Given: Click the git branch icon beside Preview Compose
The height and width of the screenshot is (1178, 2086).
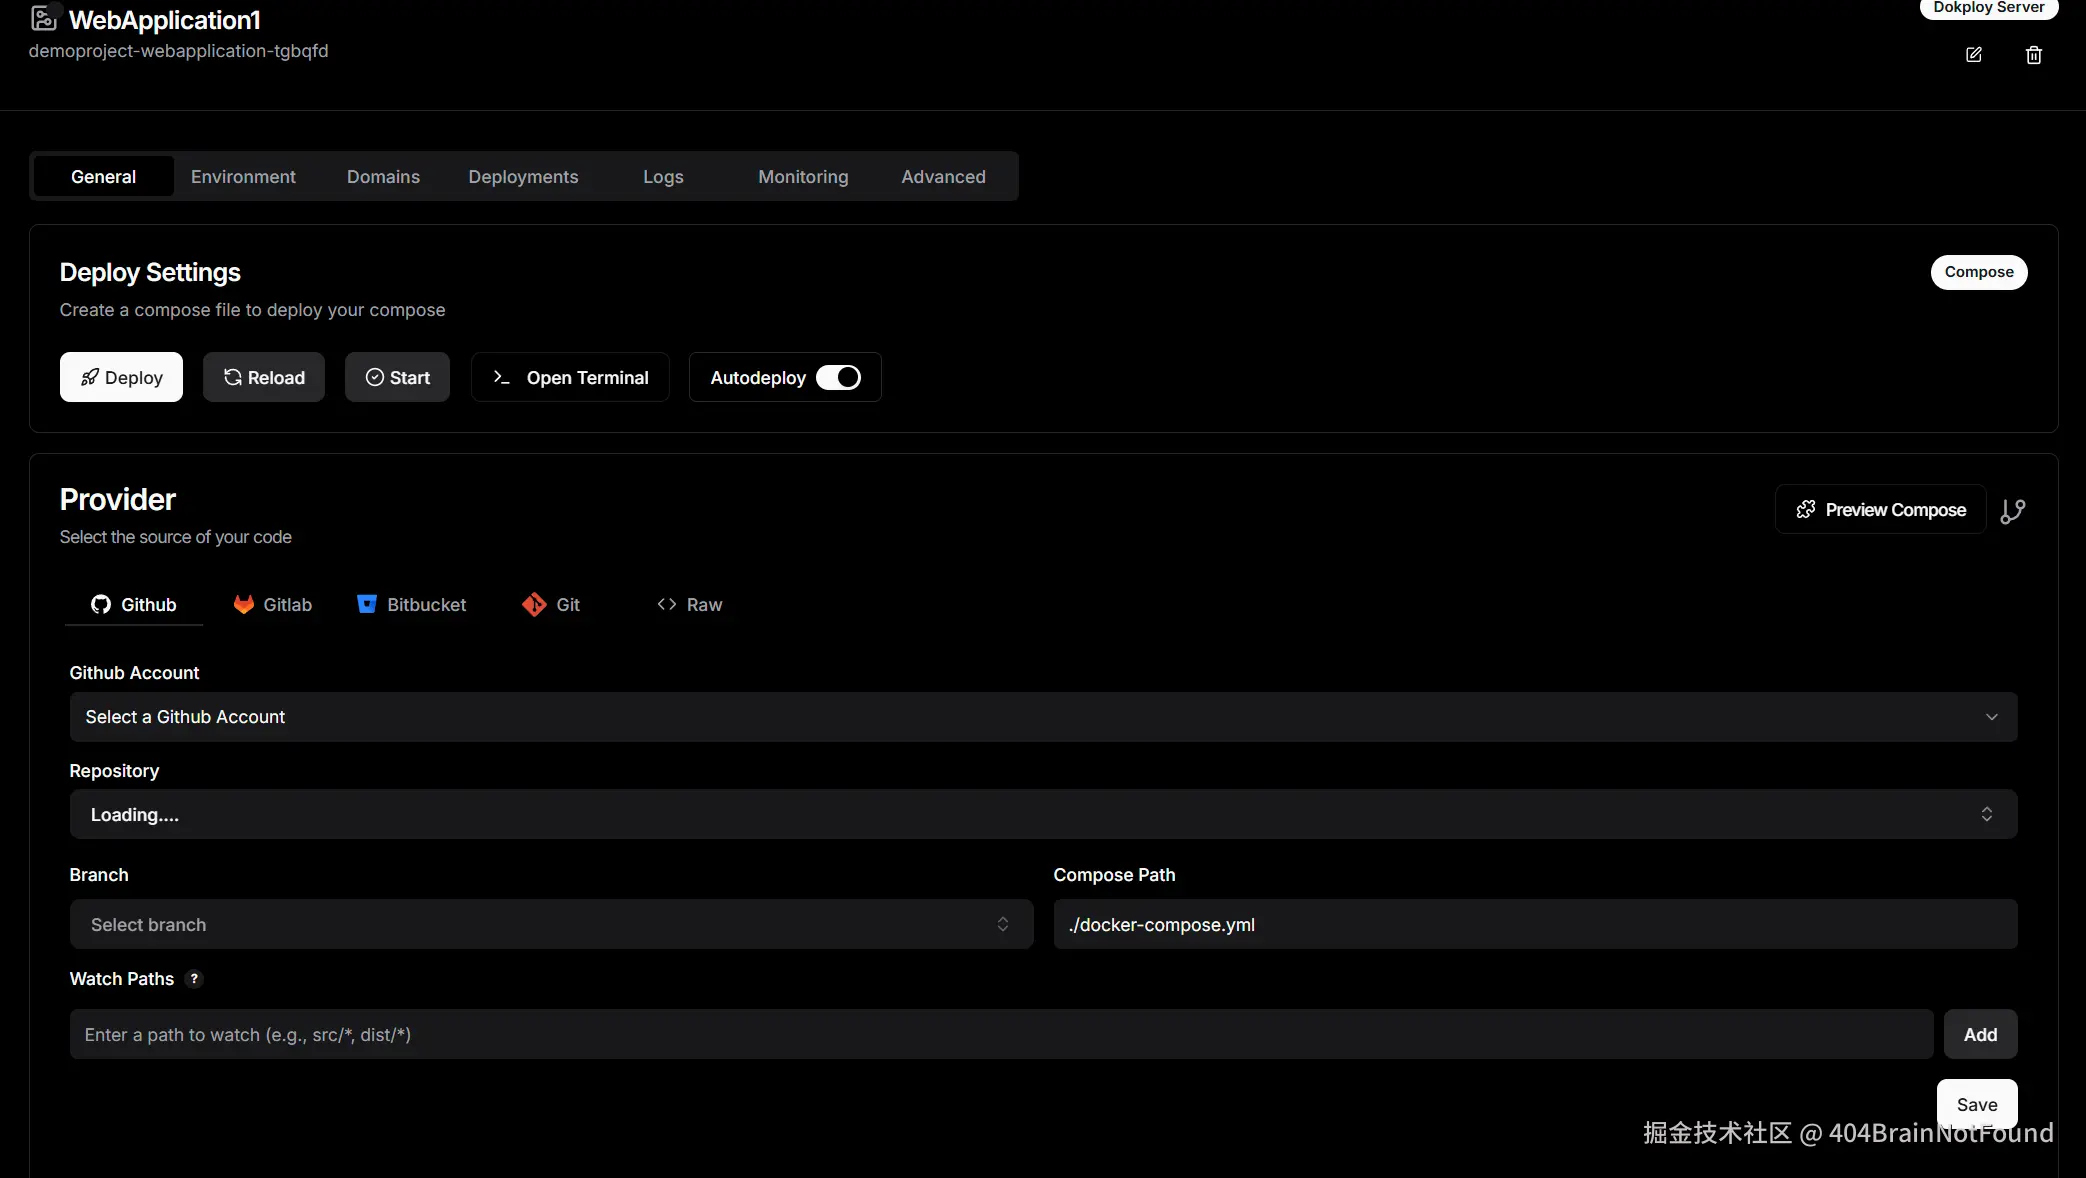Looking at the screenshot, I should 2012,511.
